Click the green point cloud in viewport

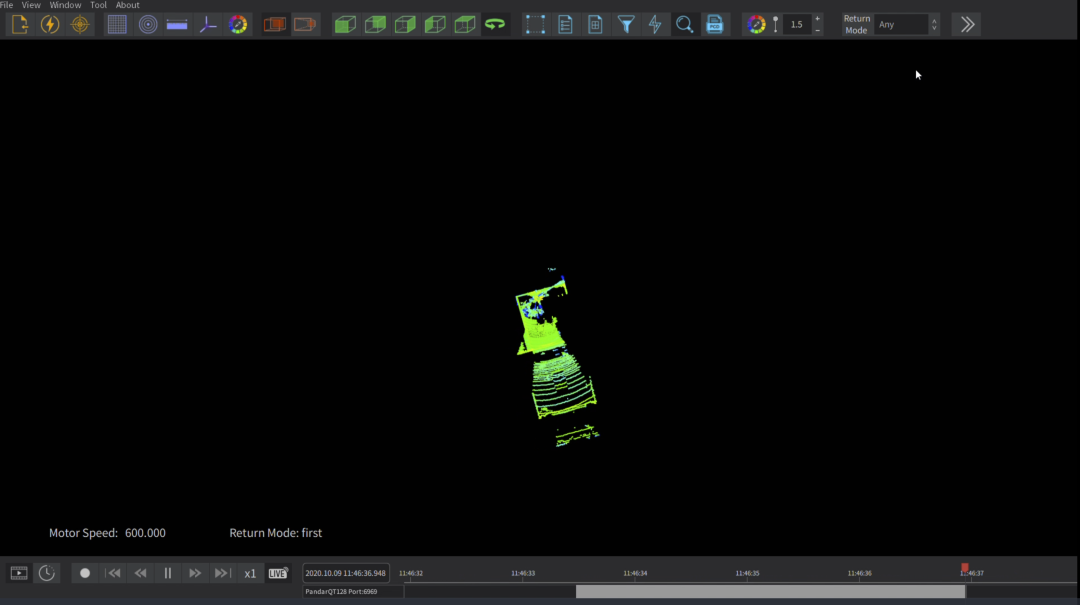coord(558,357)
